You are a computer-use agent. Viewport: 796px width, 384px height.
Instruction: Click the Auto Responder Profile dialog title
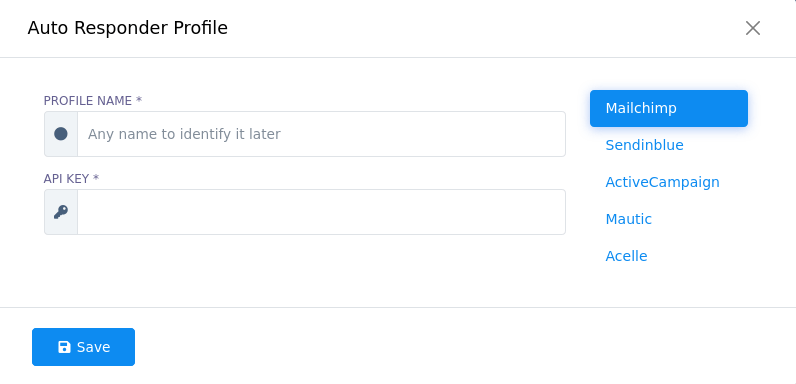pyautogui.click(x=127, y=28)
